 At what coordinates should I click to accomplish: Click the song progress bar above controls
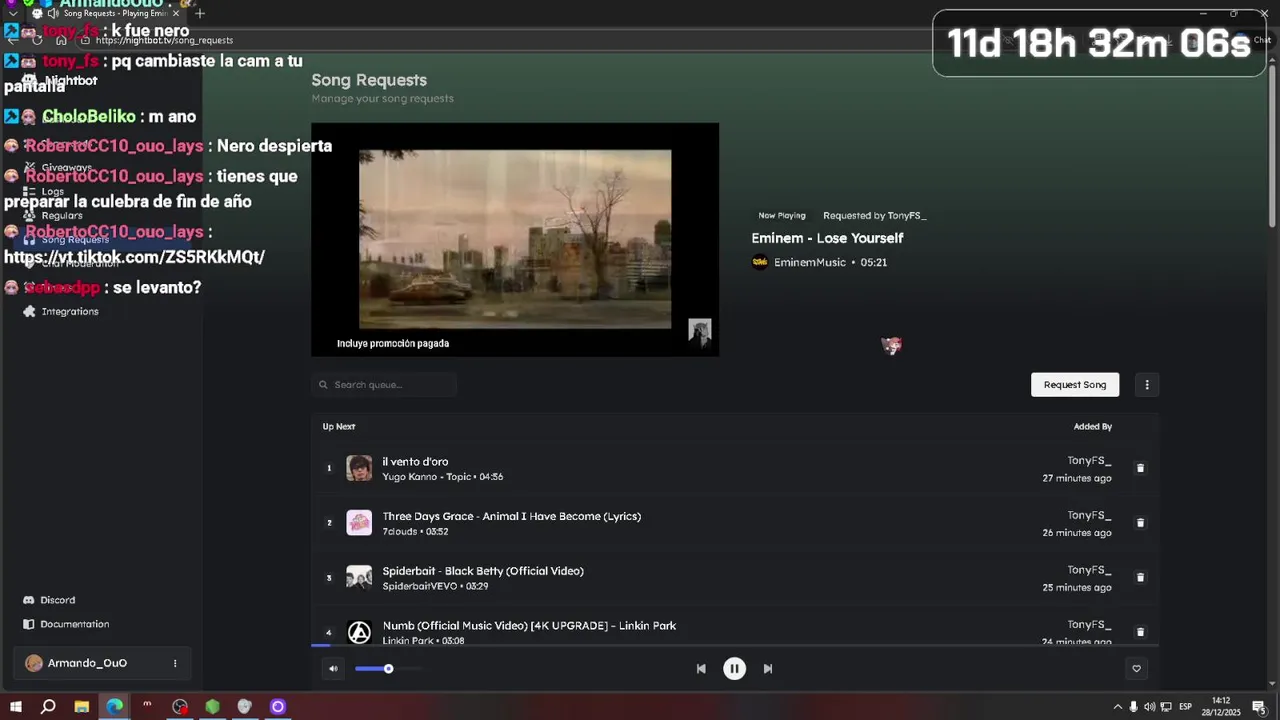pyautogui.click(x=735, y=645)
